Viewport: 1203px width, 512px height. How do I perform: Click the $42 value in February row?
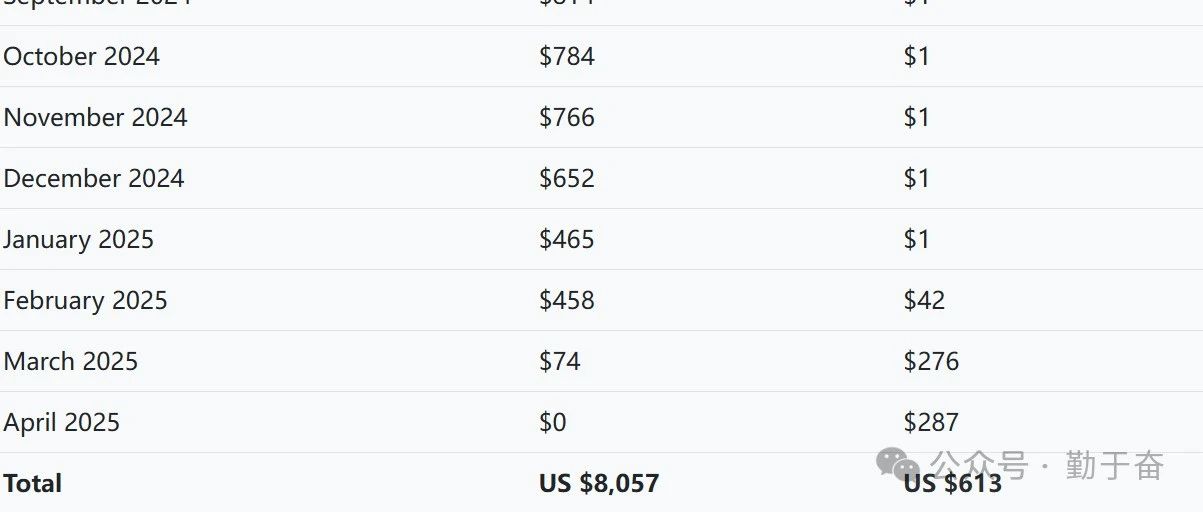click(925, 301)
